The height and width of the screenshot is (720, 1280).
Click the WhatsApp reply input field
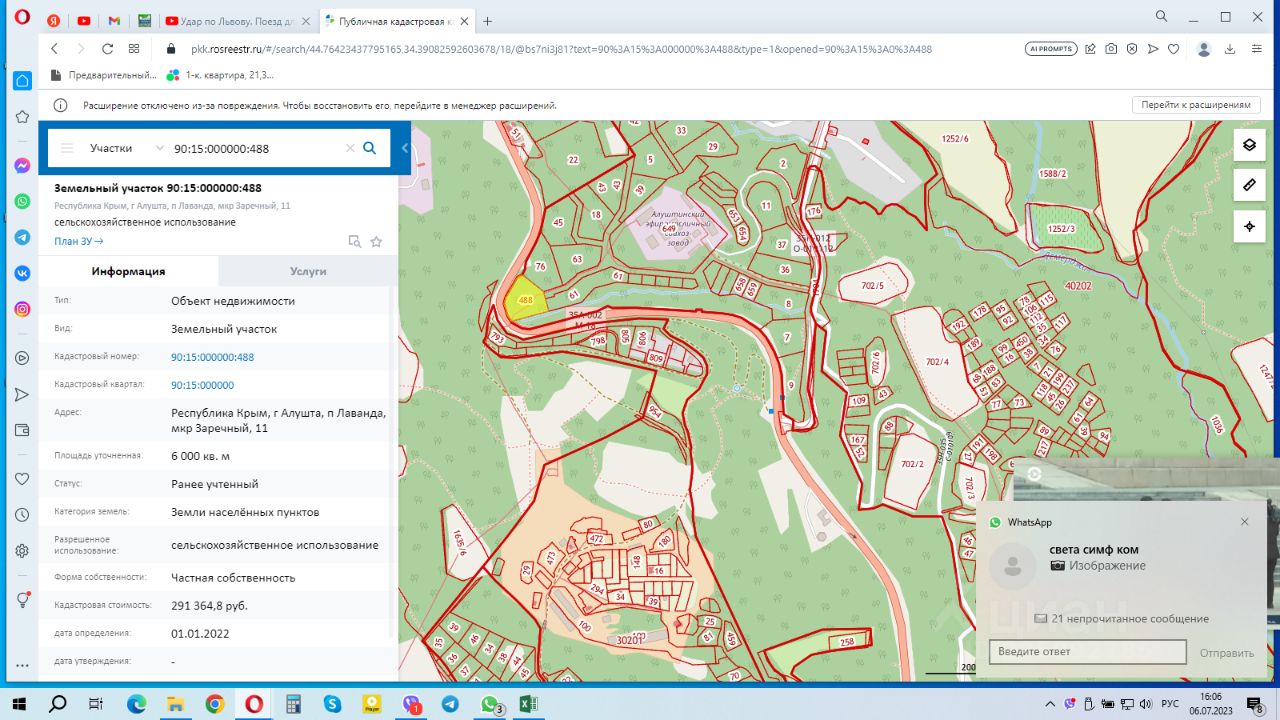point(1087,652)
